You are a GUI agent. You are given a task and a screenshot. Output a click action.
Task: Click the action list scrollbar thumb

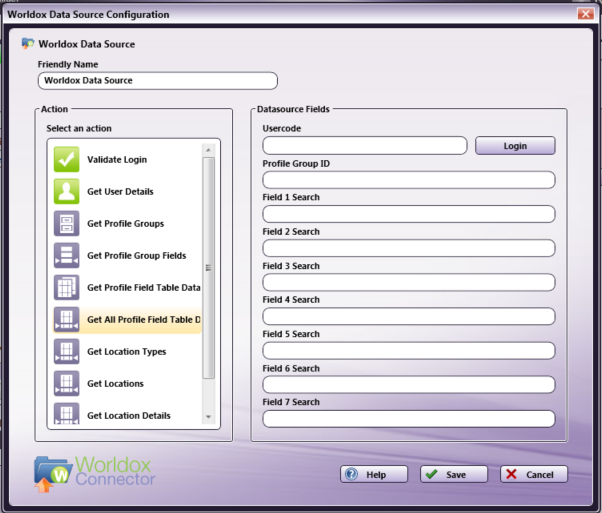208,268
